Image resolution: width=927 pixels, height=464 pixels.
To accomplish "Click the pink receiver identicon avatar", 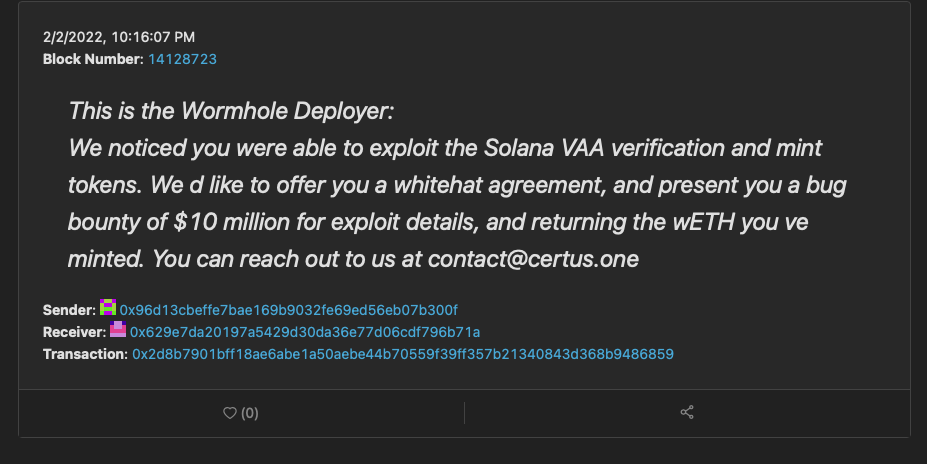I will 118,331.
